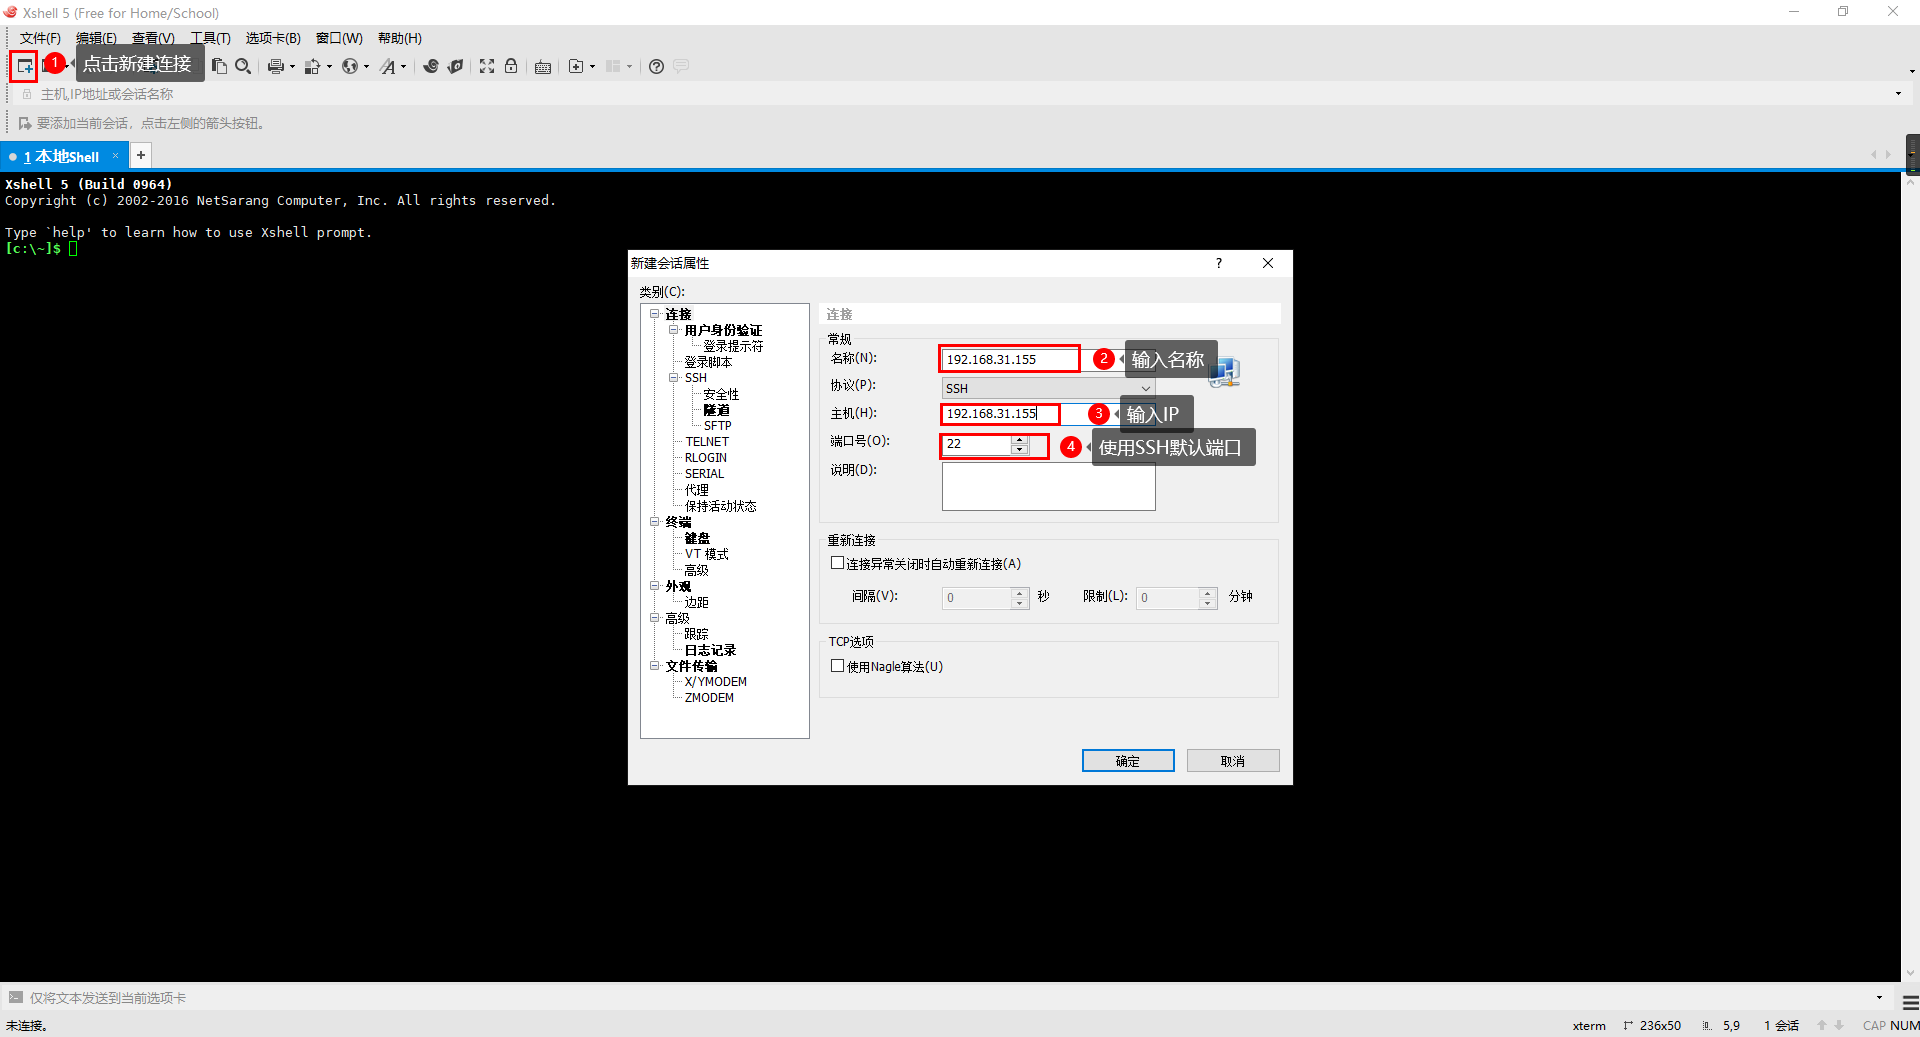Open the 查看(V) menu
Viewport: 1920px width, 1037px height.
[x=153, y=38]
